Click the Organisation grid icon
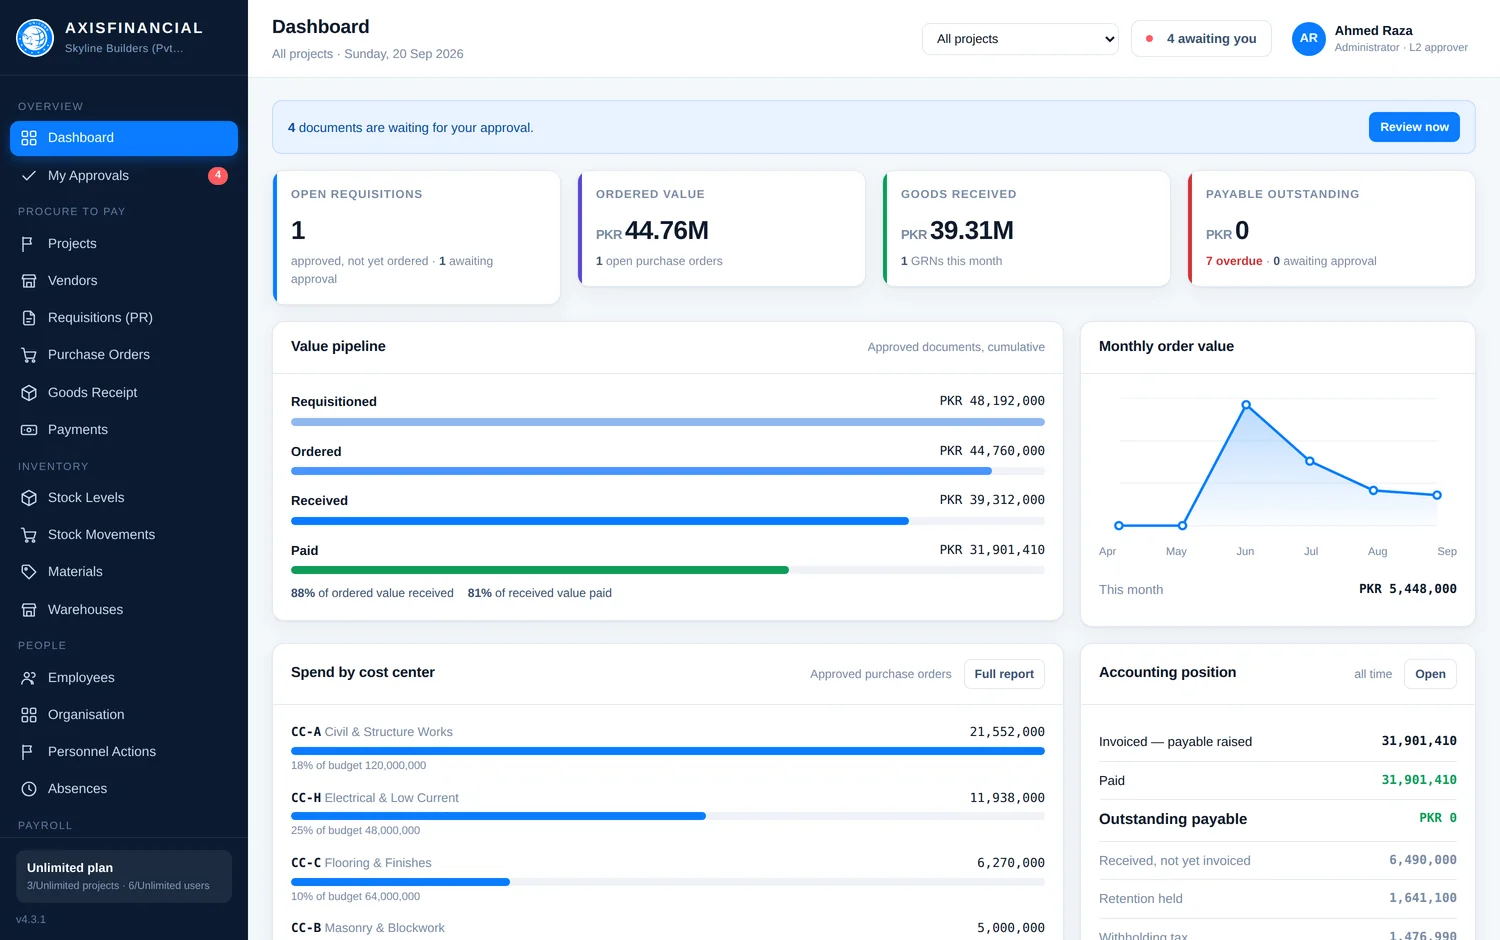 point(29,715)
